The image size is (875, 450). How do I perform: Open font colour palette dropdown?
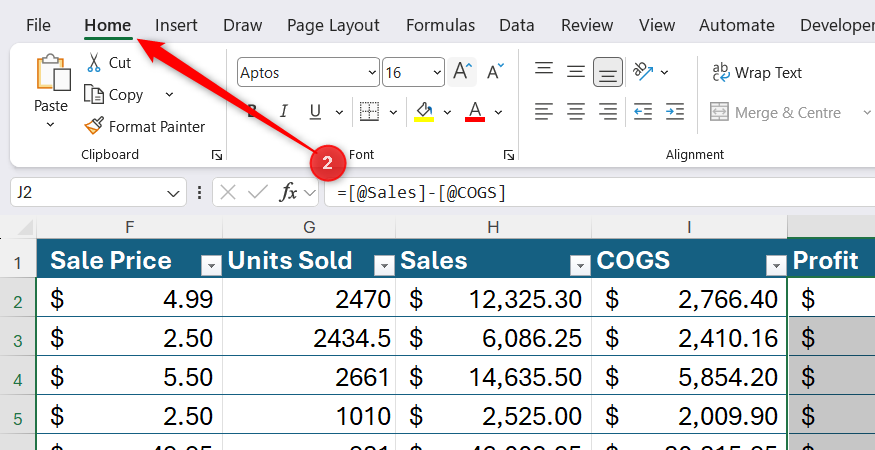[498, 113]
